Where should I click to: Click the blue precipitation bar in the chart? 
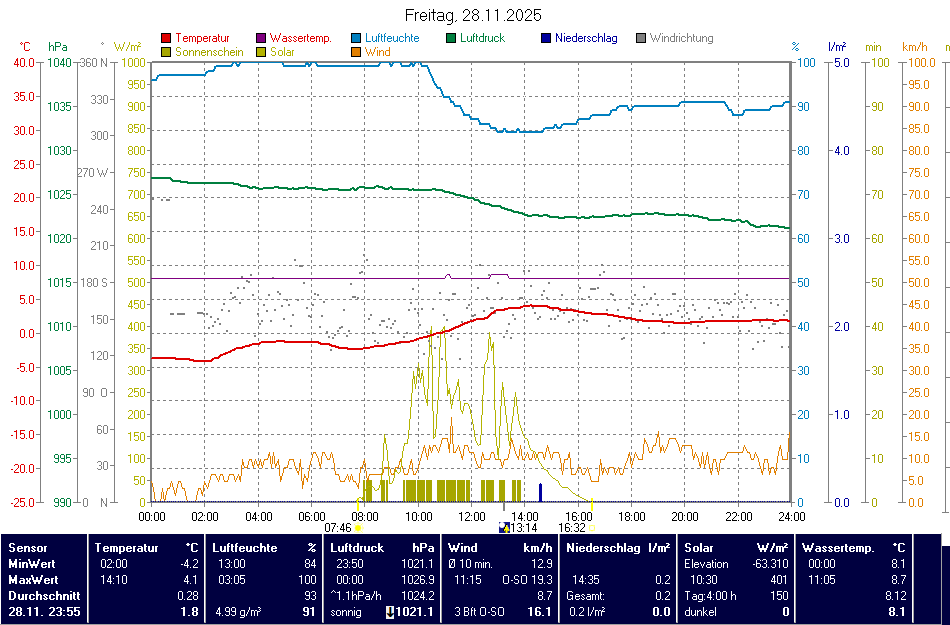[x=540, y=492]
